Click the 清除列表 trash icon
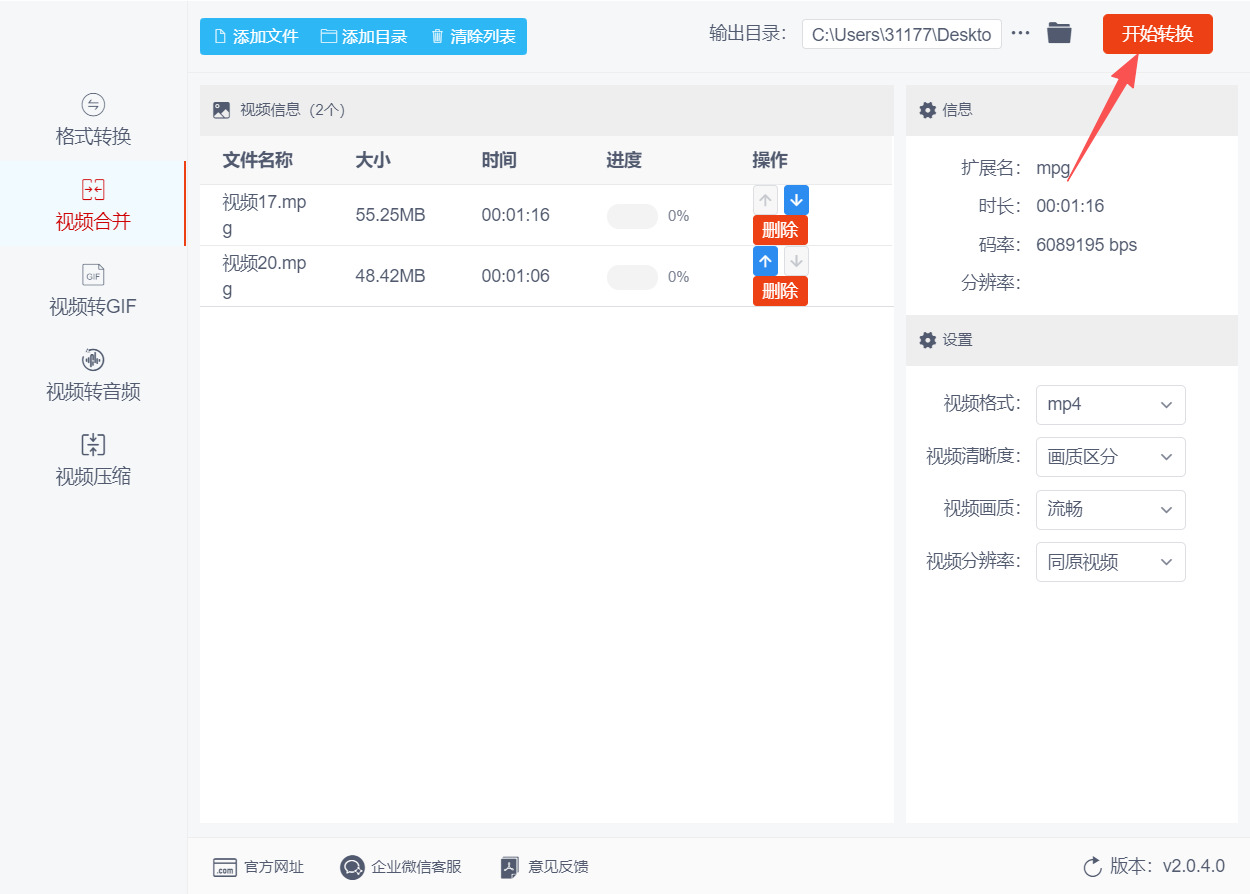Screen dimensions: 1250x894 tap(436, 36)
